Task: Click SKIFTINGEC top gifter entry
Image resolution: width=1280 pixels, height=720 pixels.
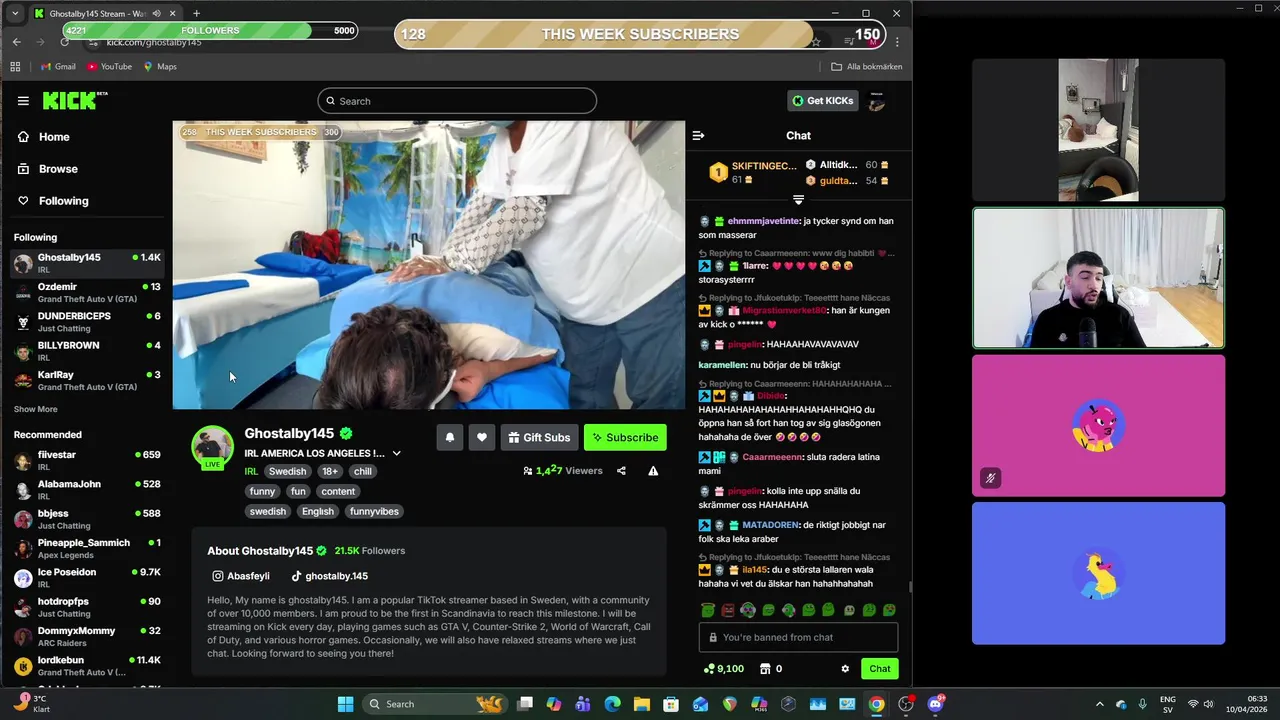Action: tap(752, 172)
